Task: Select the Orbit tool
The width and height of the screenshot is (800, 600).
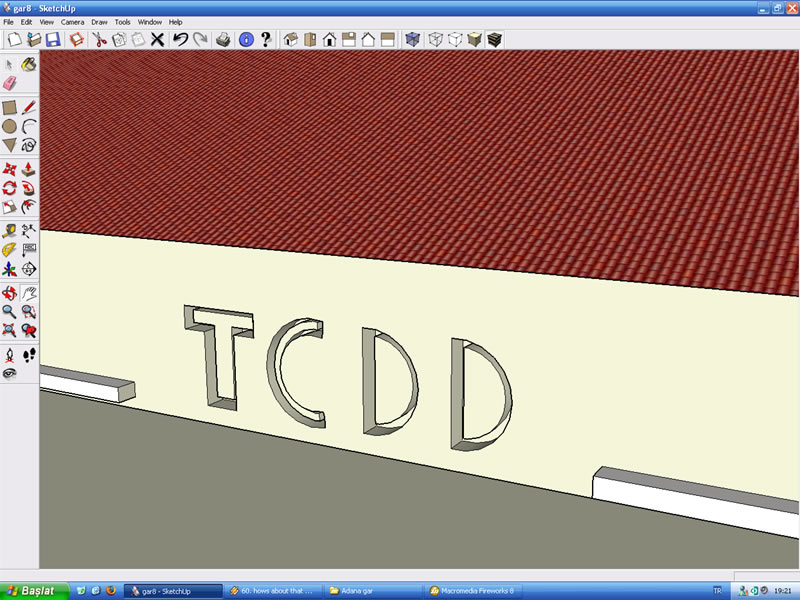Action: 9,293
